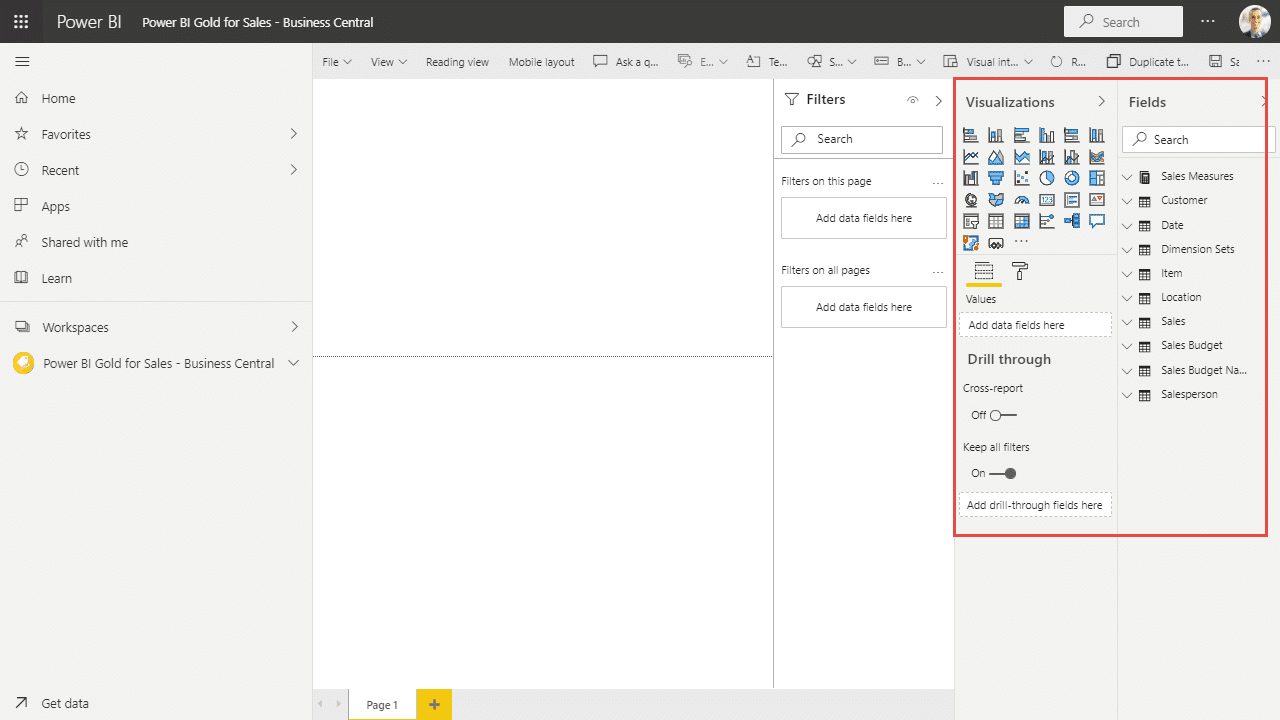Open the Fields well tab in Visualizations
The width and height of the screenshot is (1280, 720).
tap(983, 271)
